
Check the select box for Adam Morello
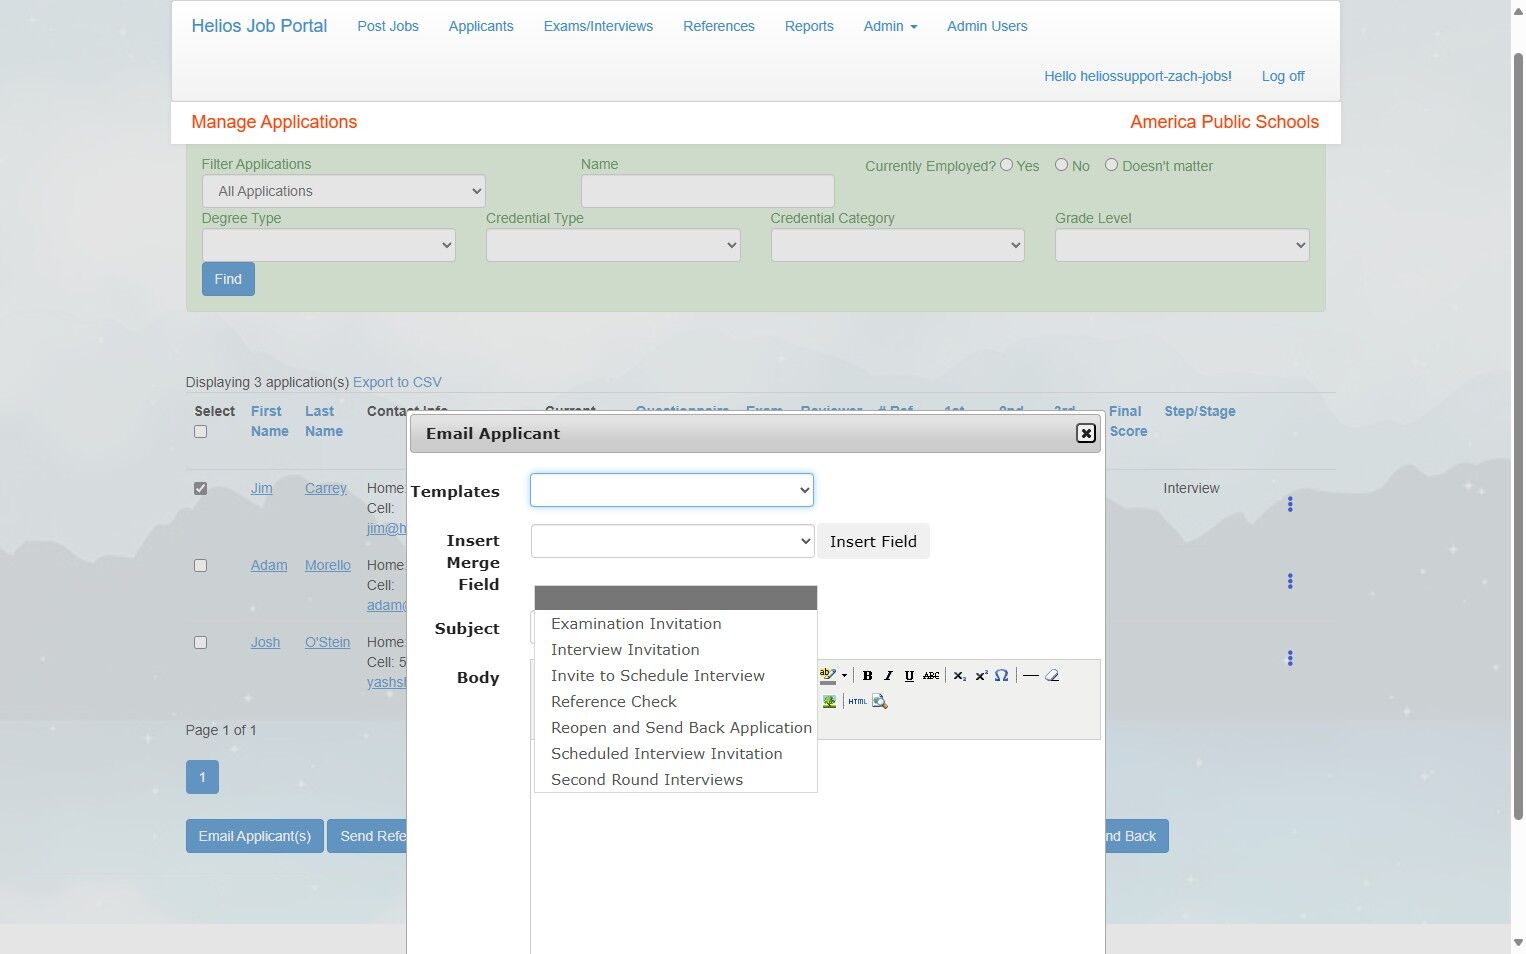pyautogui.click(x=200, y=566)
